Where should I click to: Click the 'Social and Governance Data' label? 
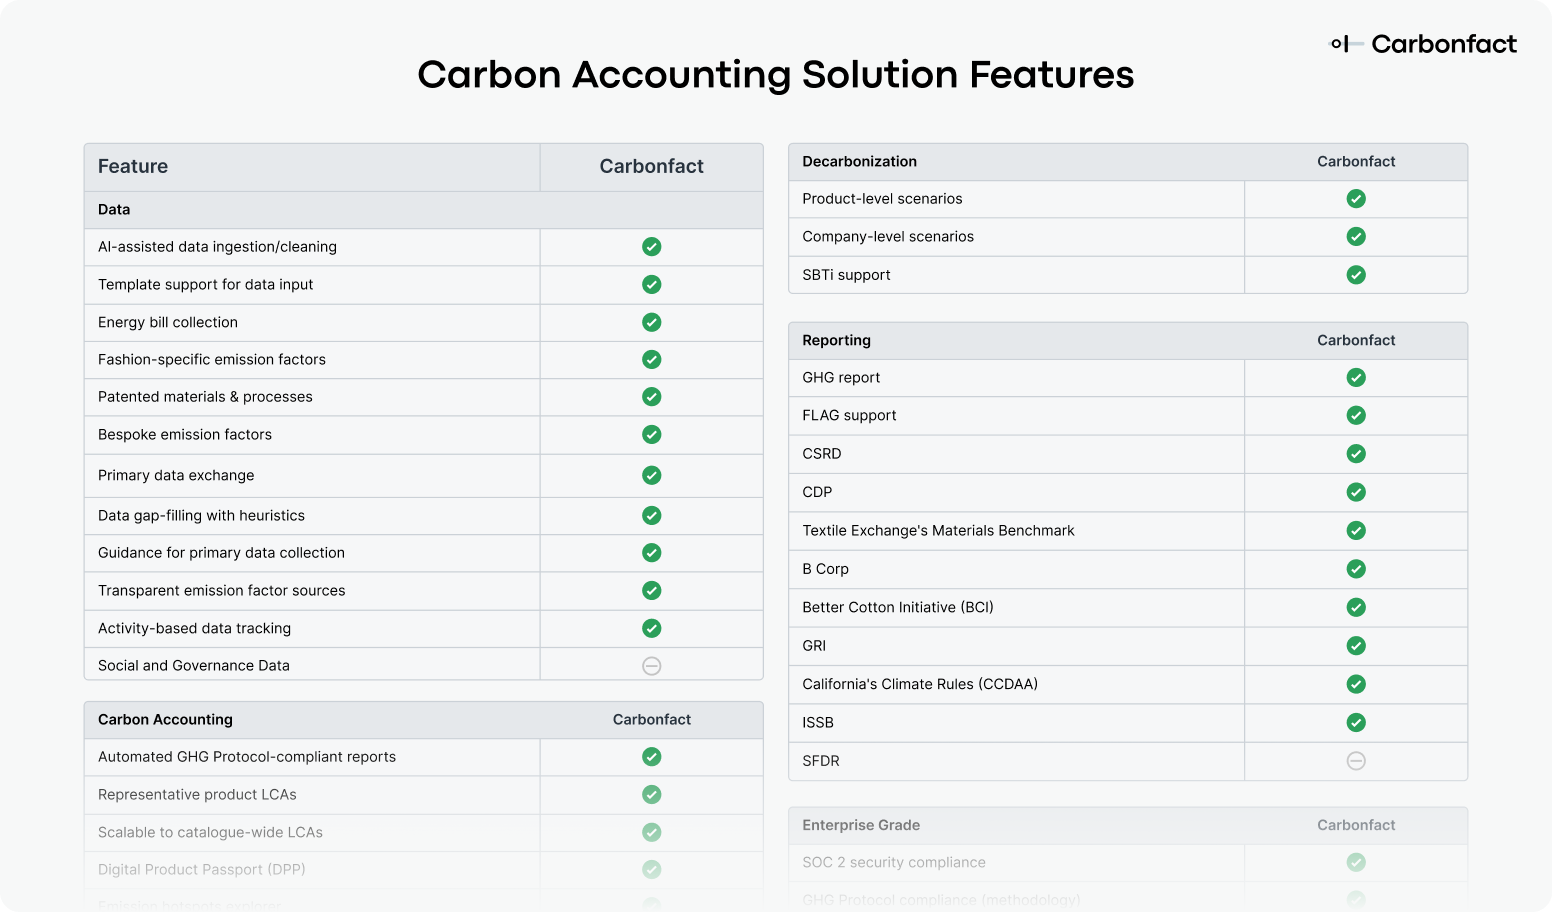(x=194, y=666)
